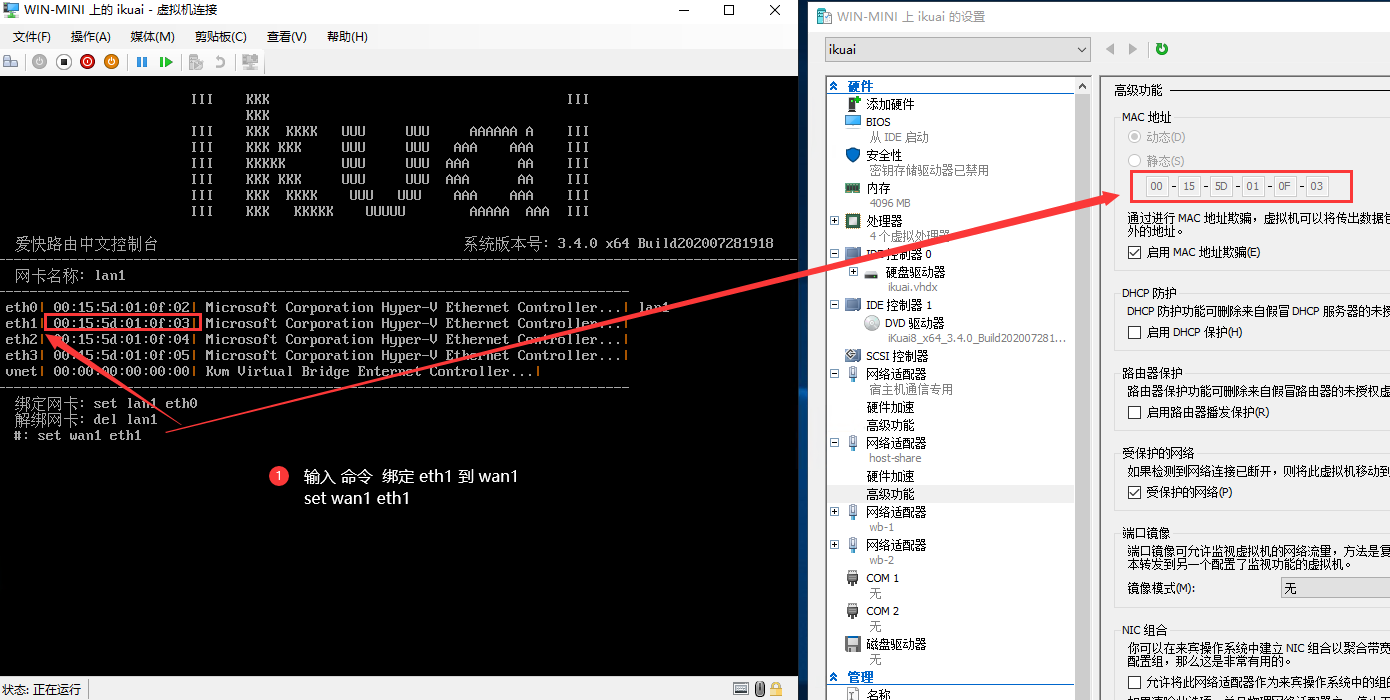The width and height of the screenshot is (1390, 700).
Task: Select 硬件加速 under host-share adapter
Action: [890, 476]
